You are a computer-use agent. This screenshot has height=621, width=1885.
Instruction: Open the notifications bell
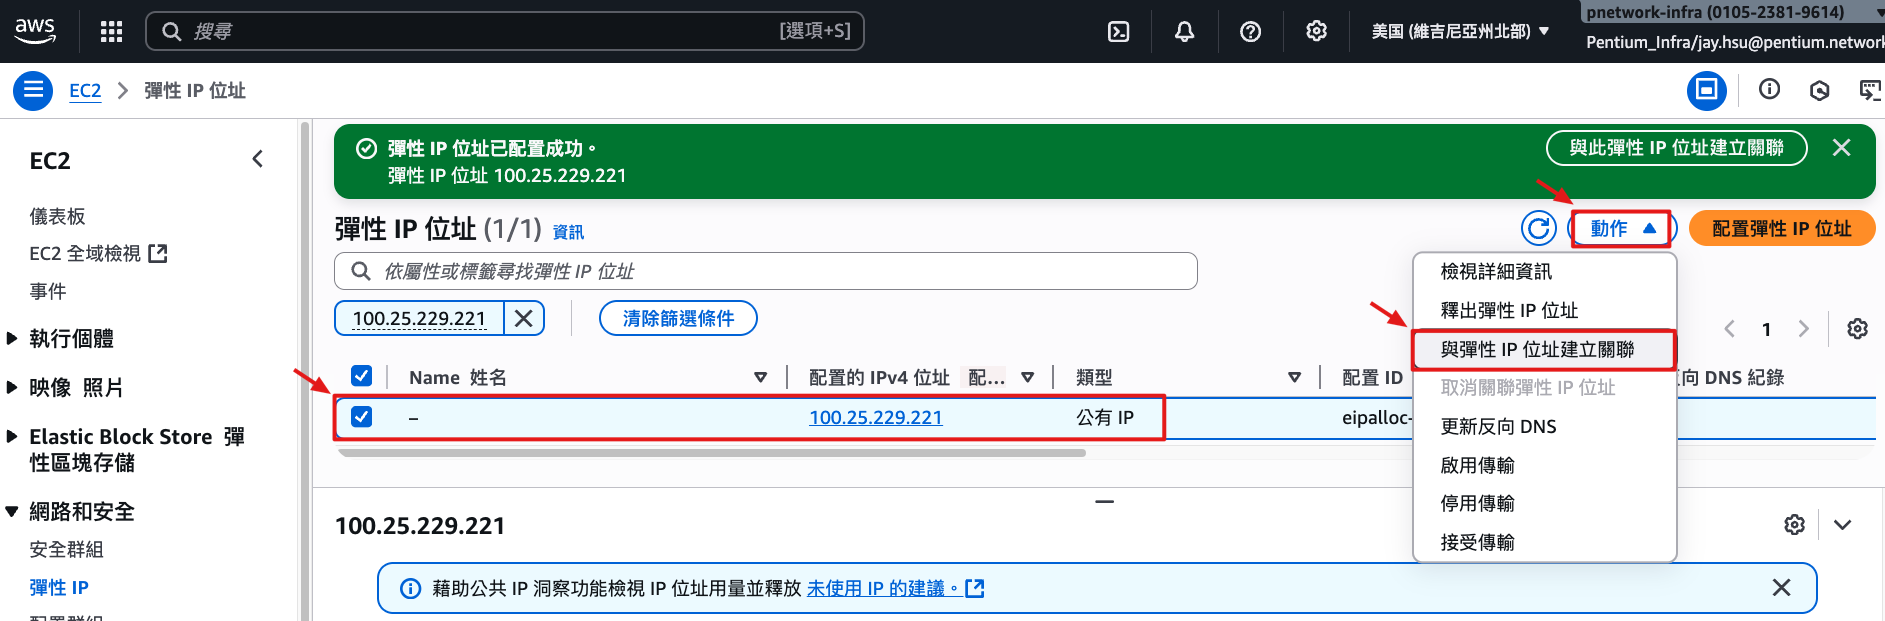tap(1184, 31)
